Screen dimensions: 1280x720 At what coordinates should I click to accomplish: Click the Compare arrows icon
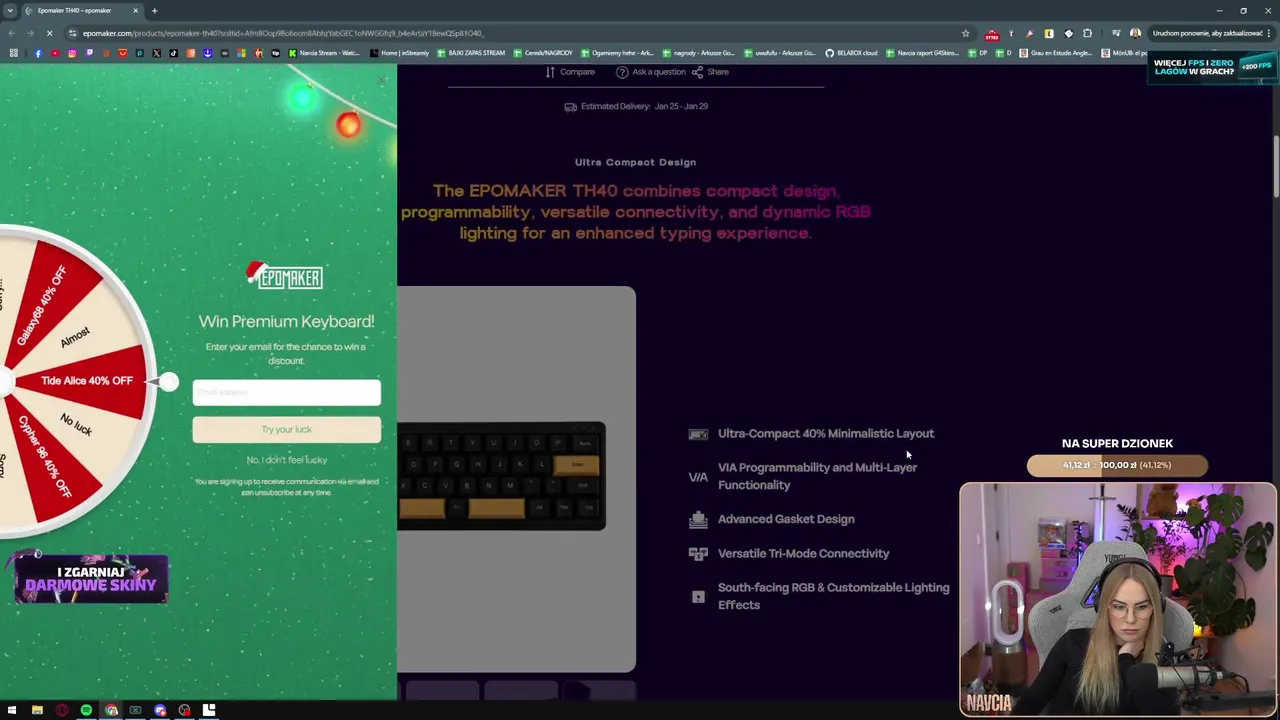[x=550, y=72]
